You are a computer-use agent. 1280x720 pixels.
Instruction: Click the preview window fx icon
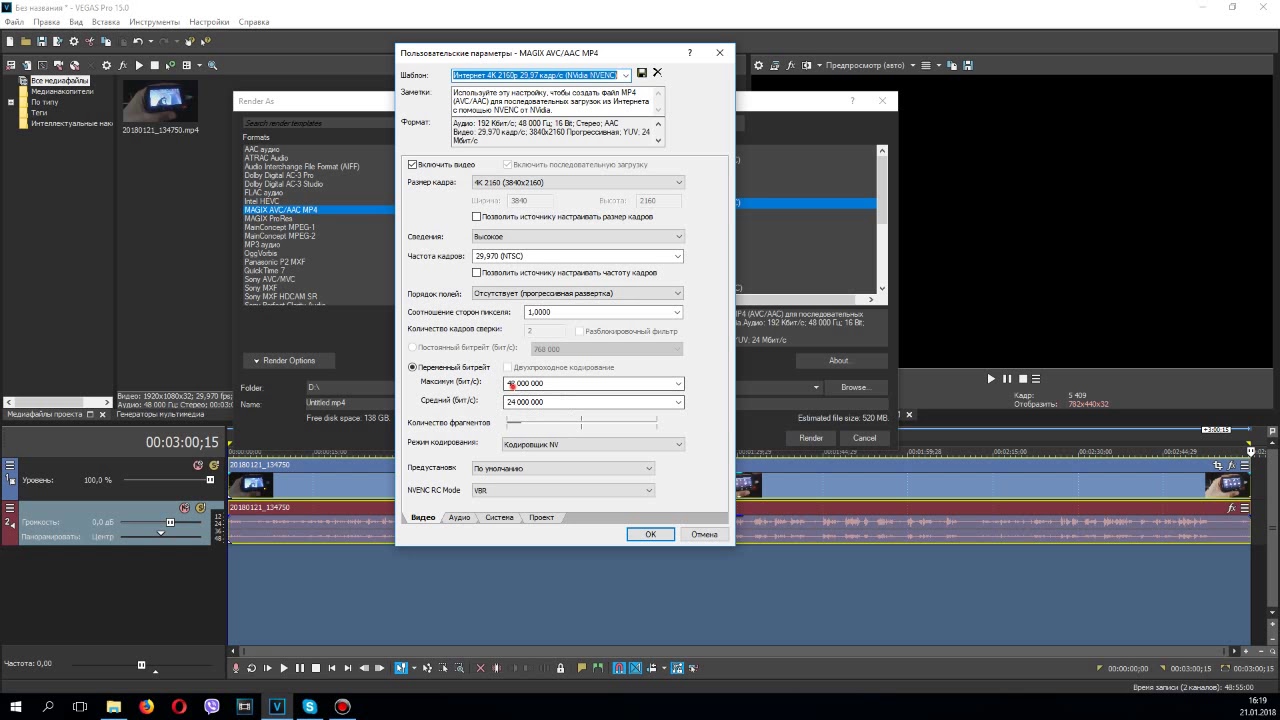pos(790,65)
